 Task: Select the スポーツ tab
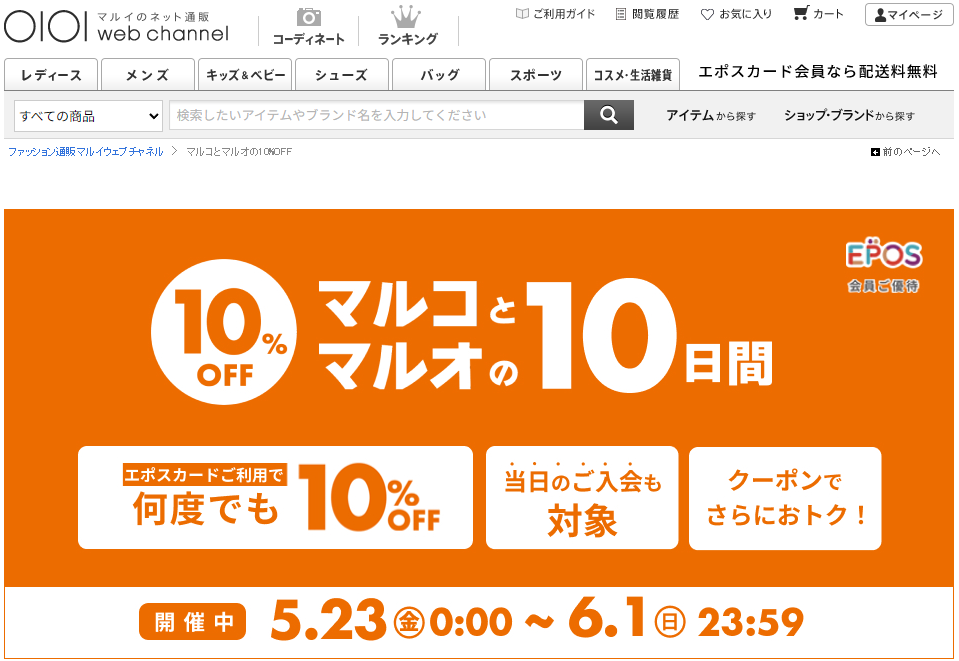[536, 75]
